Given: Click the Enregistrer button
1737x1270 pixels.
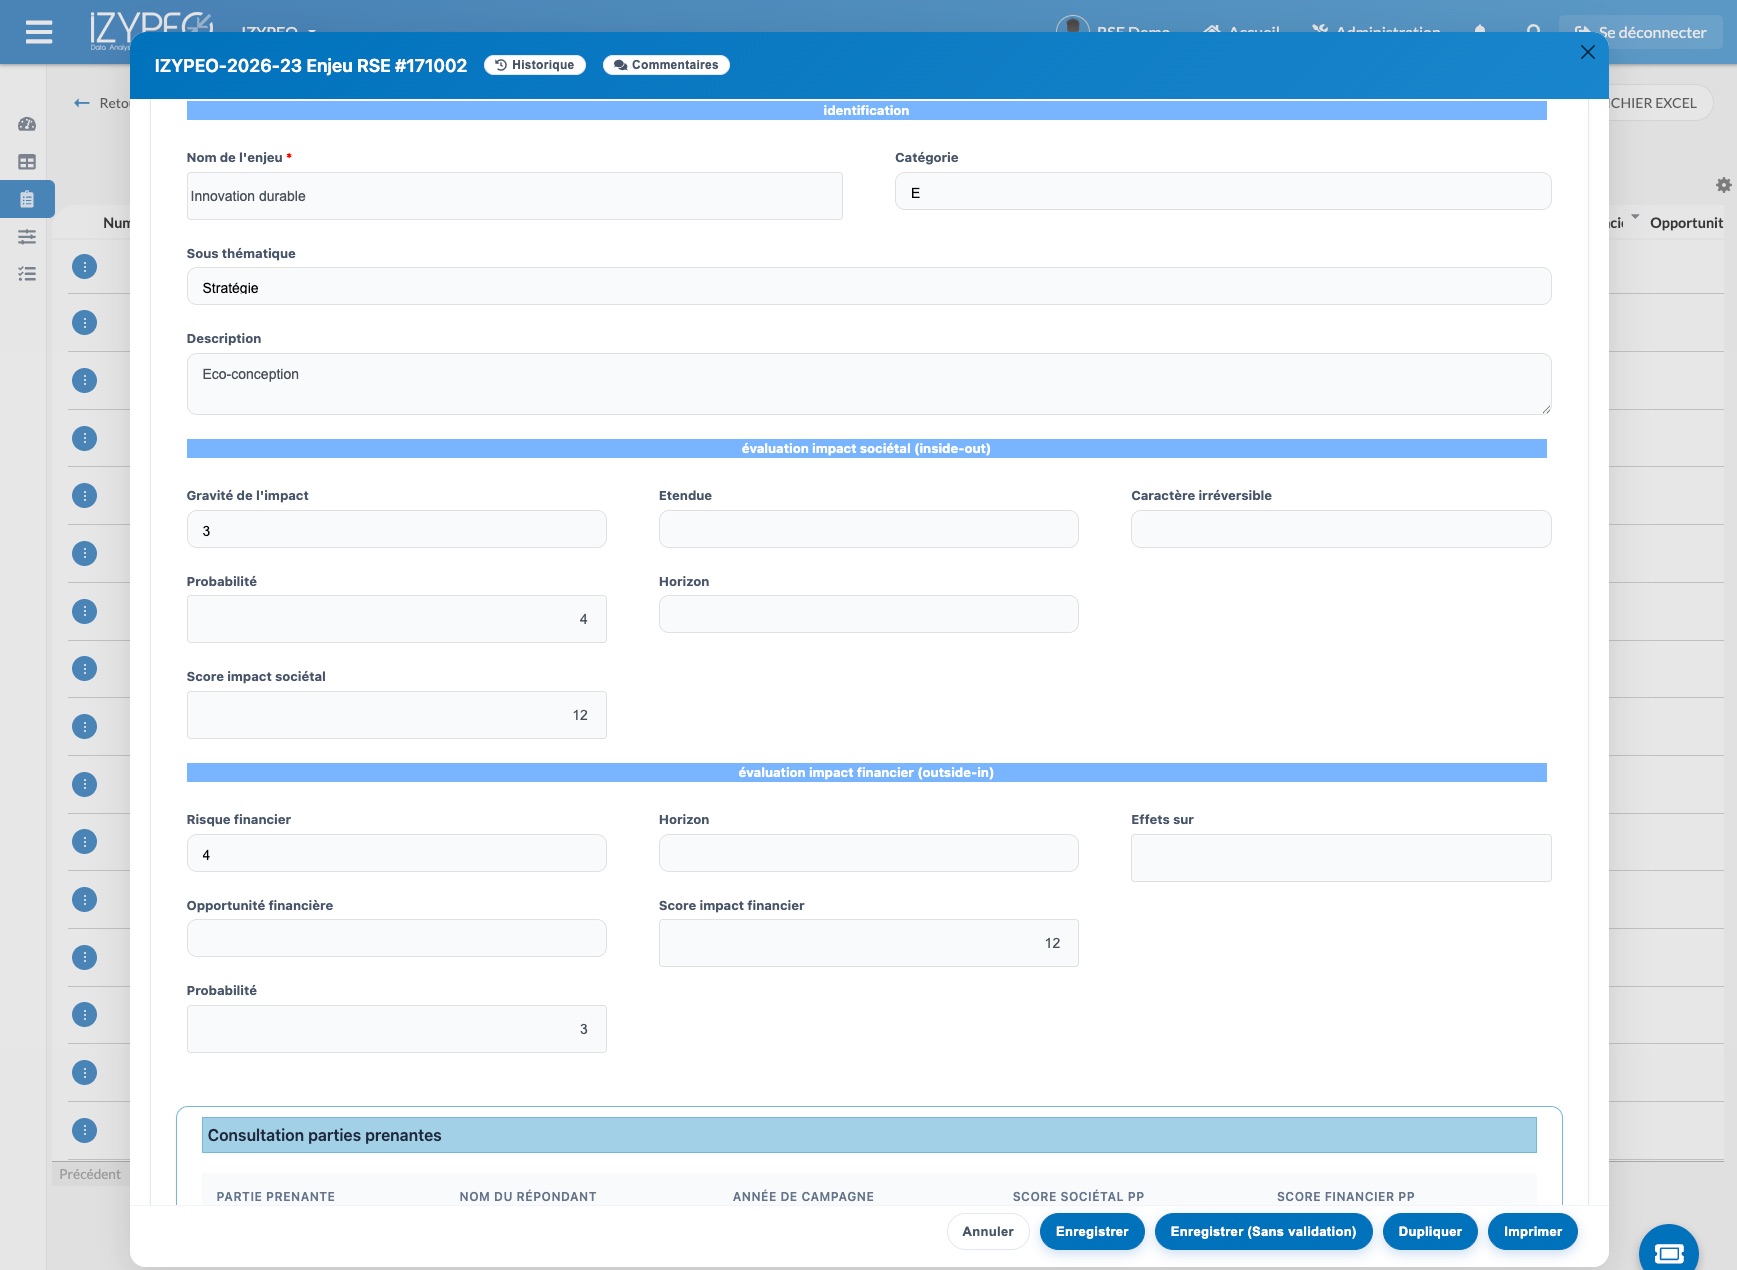Looking at the screenshot, I should 1092,1231.
